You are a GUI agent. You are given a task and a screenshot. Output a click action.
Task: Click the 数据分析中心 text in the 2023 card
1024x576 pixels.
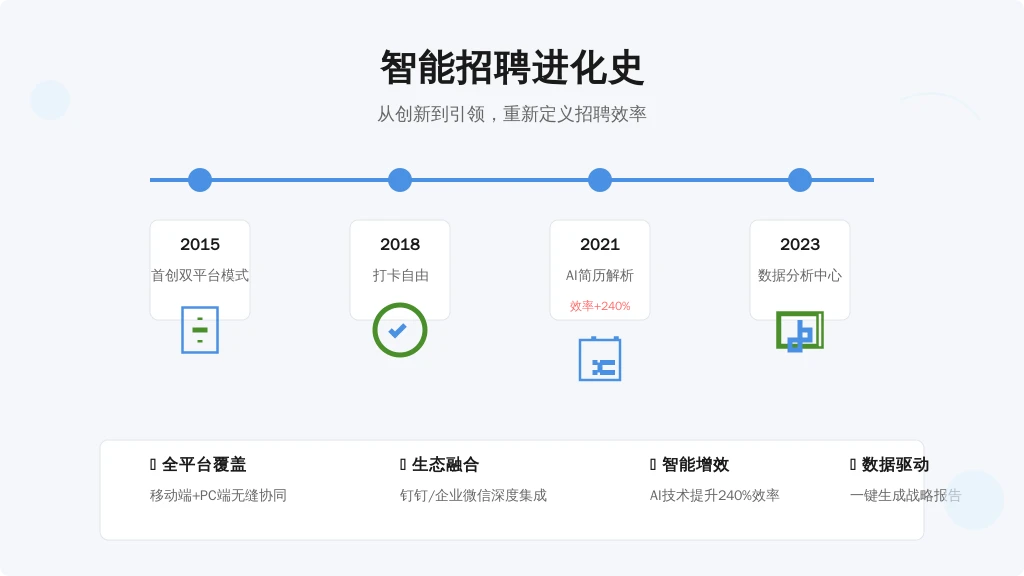(x=800, y=275)
